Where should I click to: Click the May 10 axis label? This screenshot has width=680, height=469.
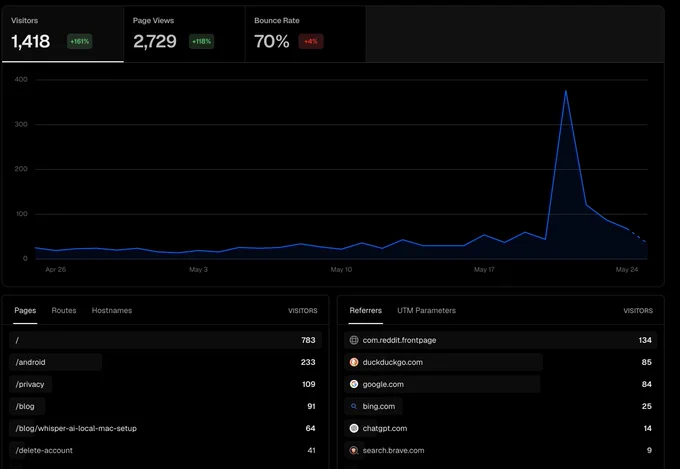pos(341,270)
